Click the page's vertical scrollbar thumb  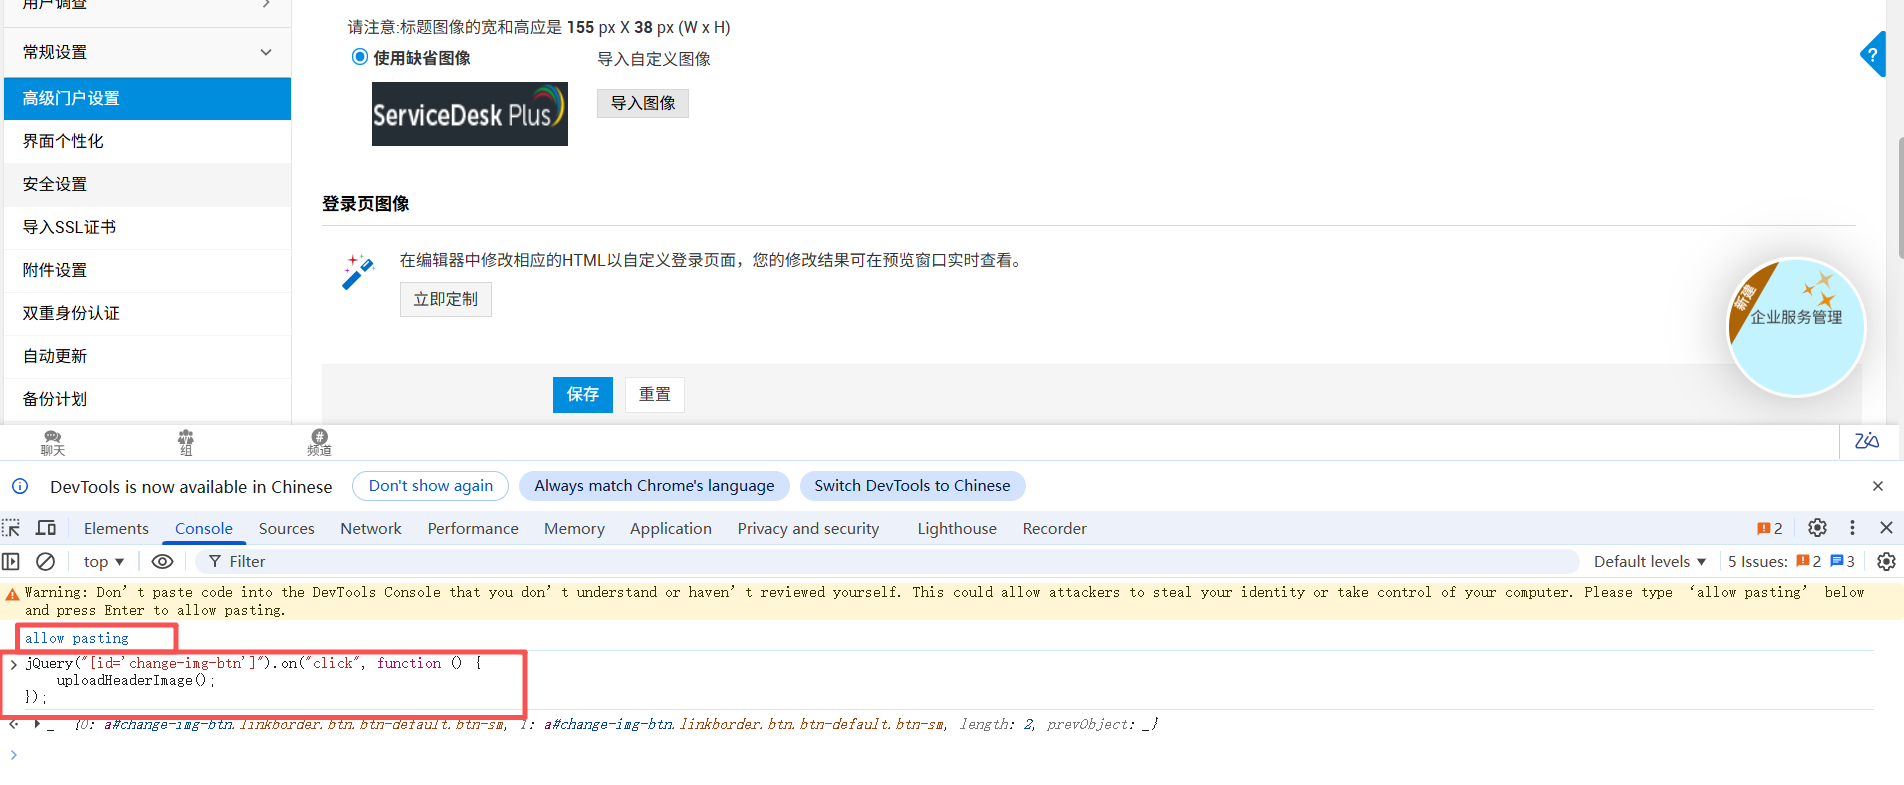click(x=1899, y=200)
